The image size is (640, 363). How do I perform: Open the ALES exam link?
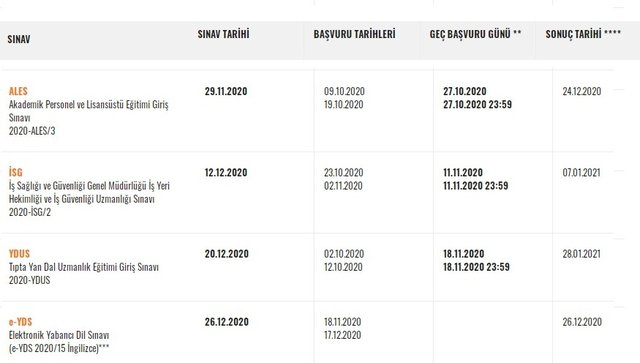(18, 91)
